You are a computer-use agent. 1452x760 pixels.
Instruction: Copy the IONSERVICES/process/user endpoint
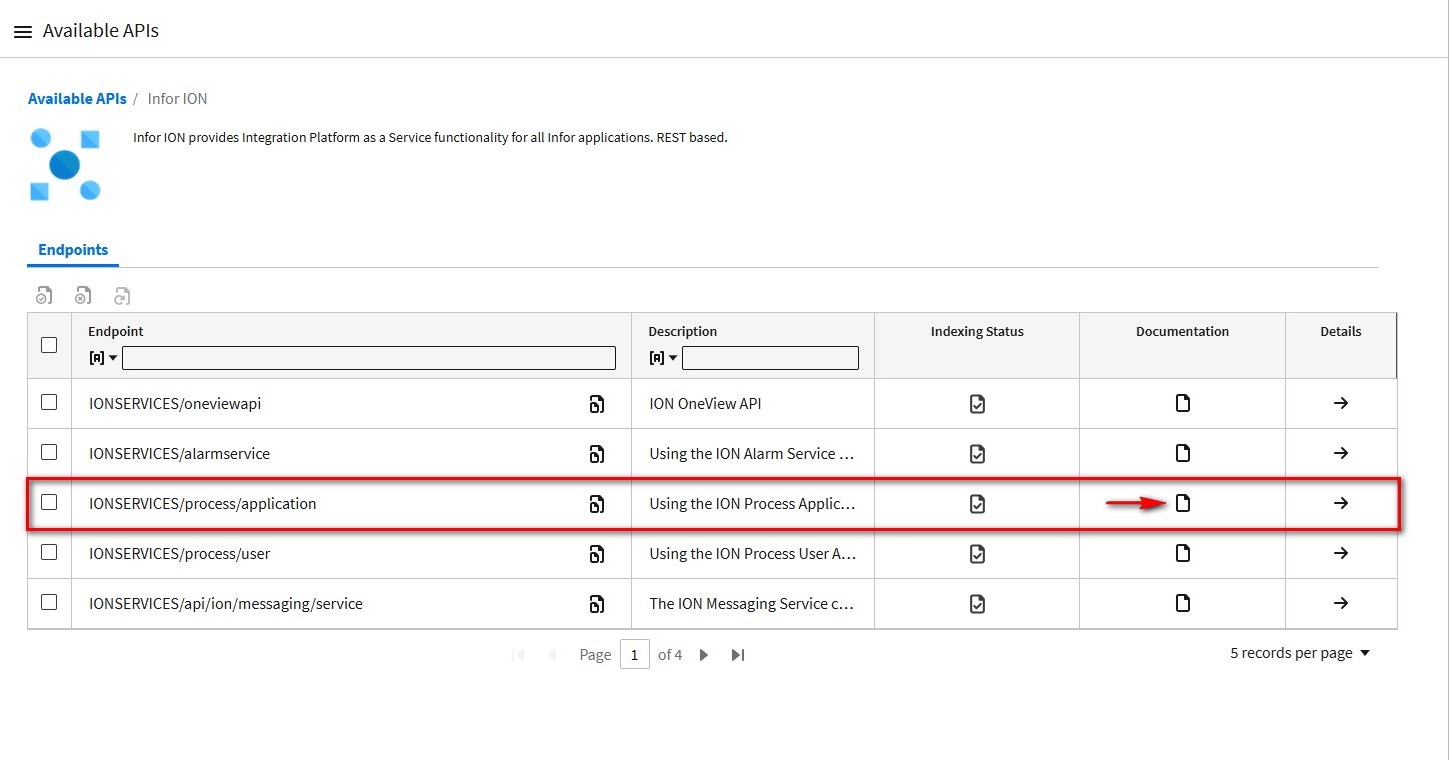coord(596,554)
